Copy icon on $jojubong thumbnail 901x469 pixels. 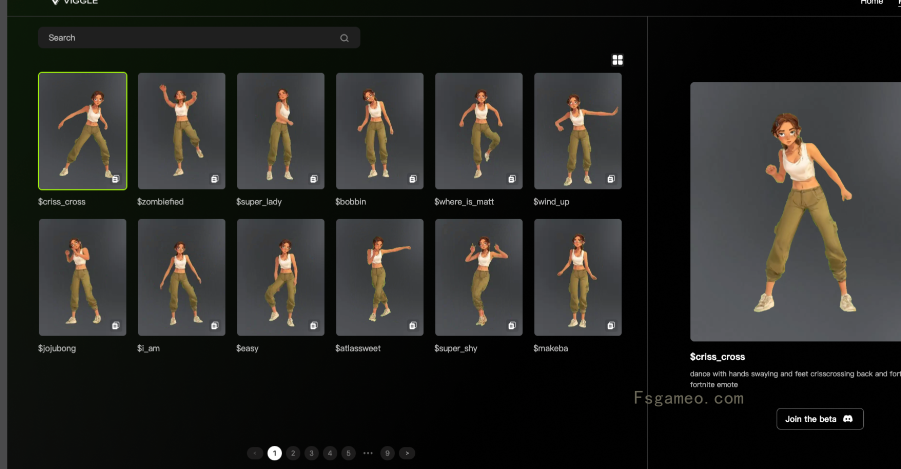115,325
